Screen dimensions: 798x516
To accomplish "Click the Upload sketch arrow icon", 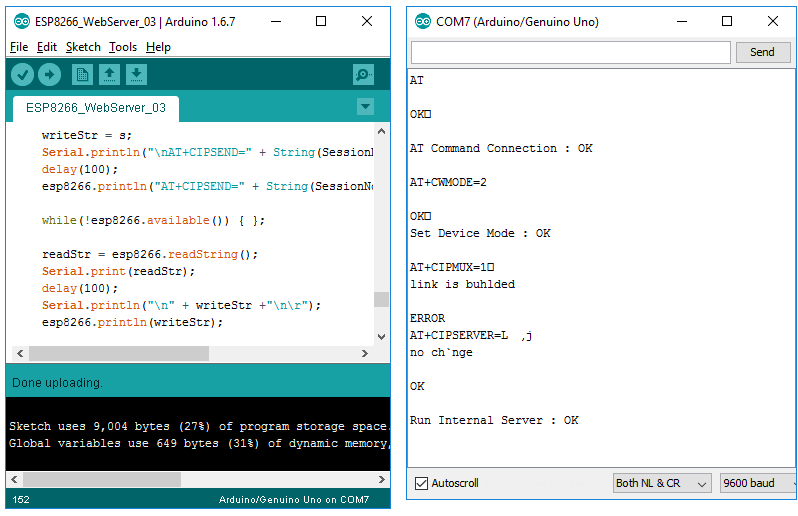I will (49, 75).
